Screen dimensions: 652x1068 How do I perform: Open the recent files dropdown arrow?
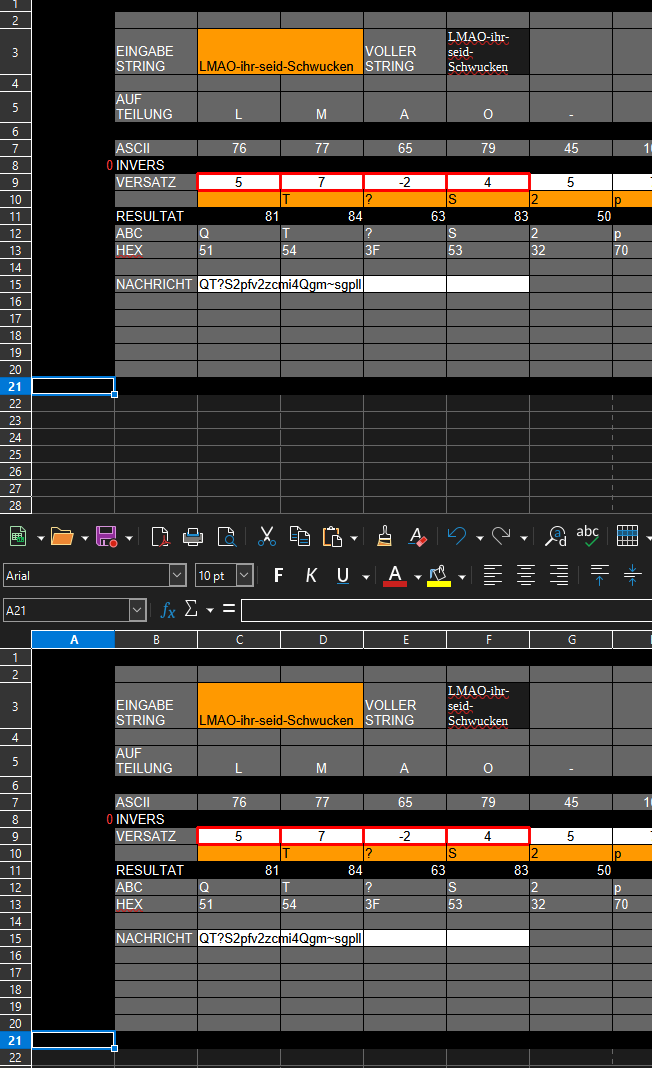pyautogui.click(x=84, y=538)
